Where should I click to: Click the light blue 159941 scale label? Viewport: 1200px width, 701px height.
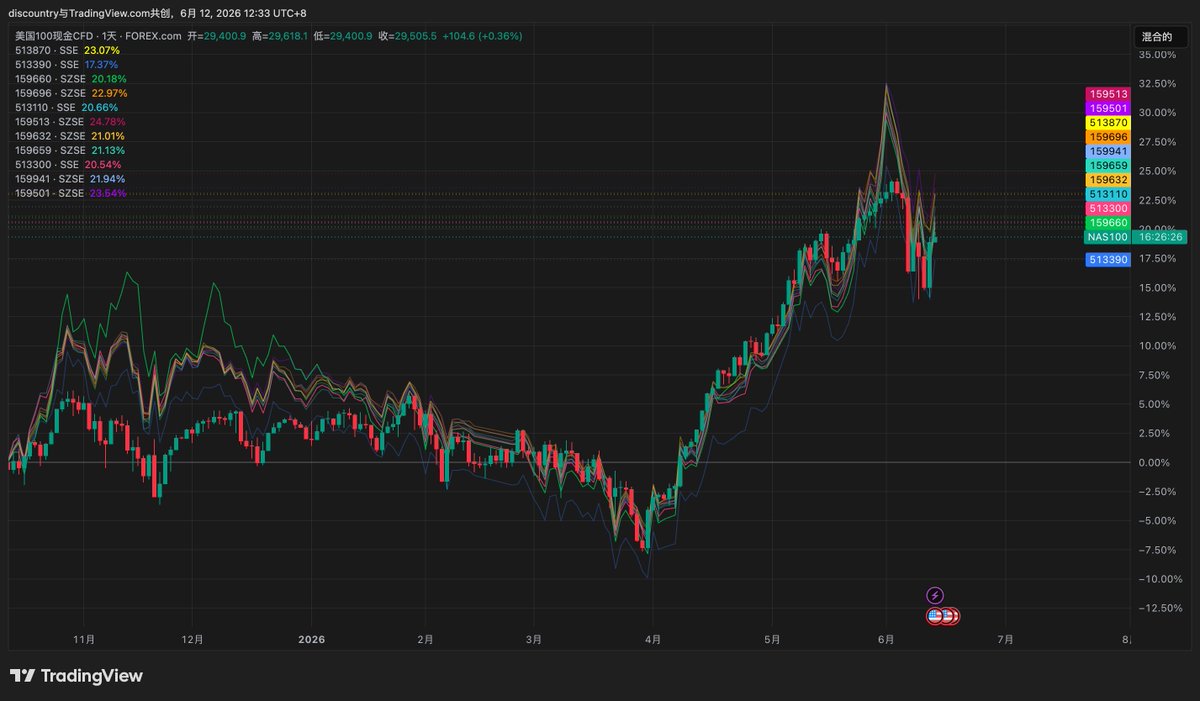pyautogui.click(x=1108, y=151)
